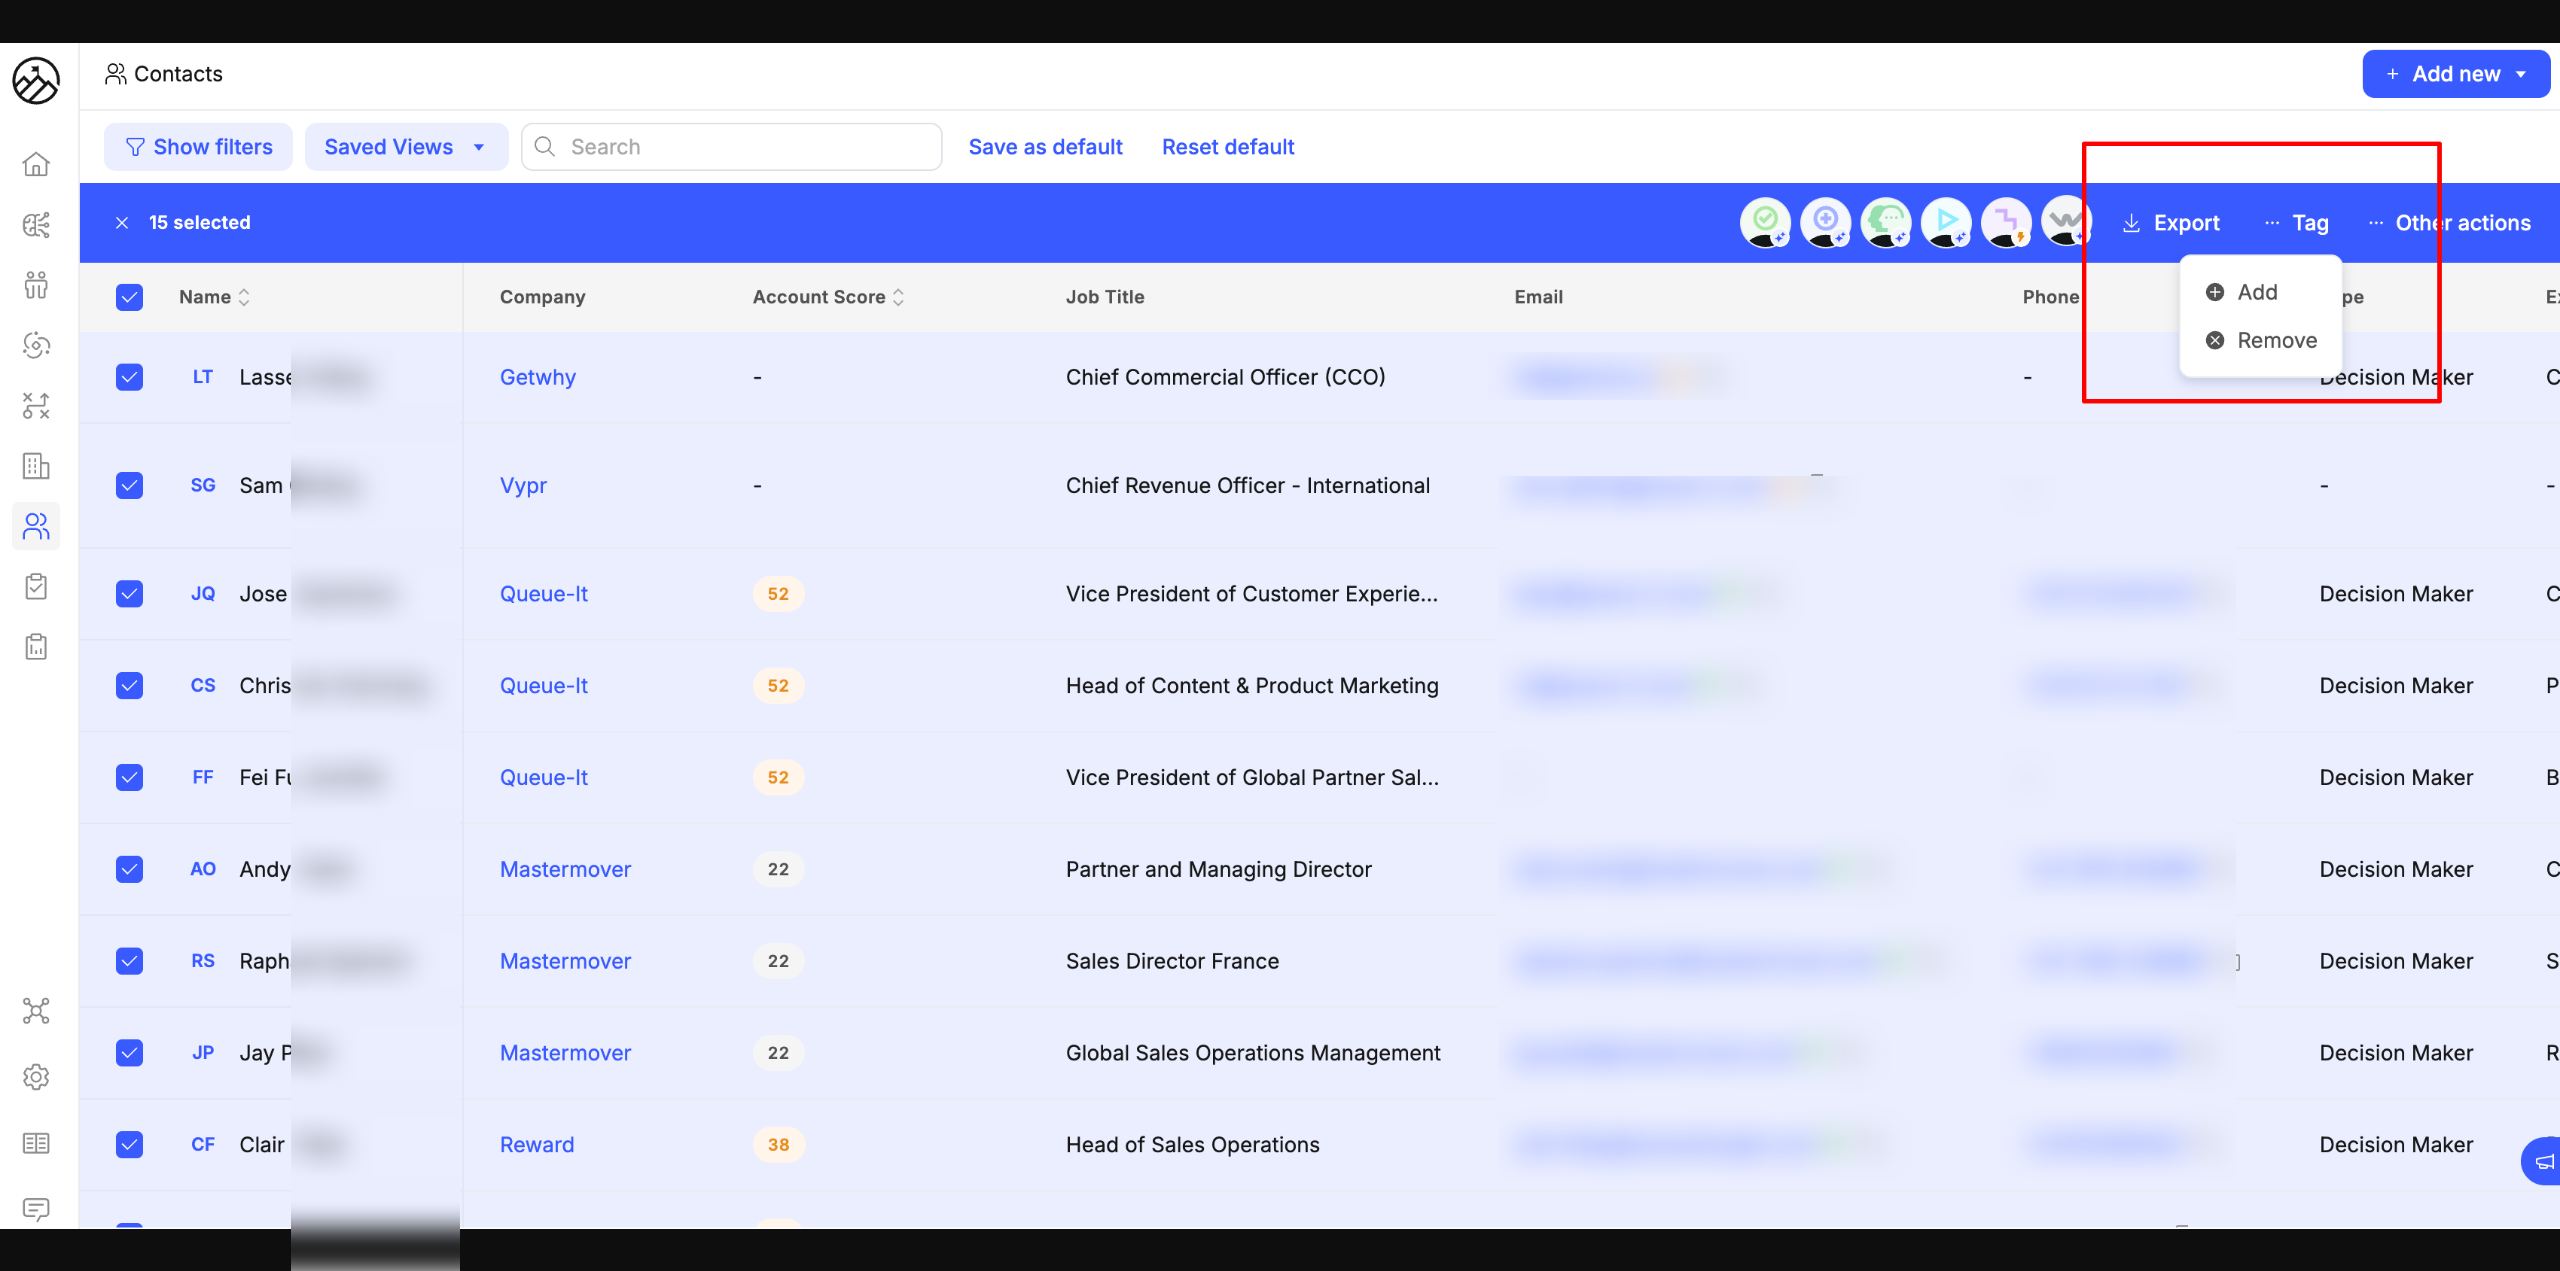2560x1271 pixels.
Task: Click the megaphone announcement floating button
Action: pos(2543,1161)
